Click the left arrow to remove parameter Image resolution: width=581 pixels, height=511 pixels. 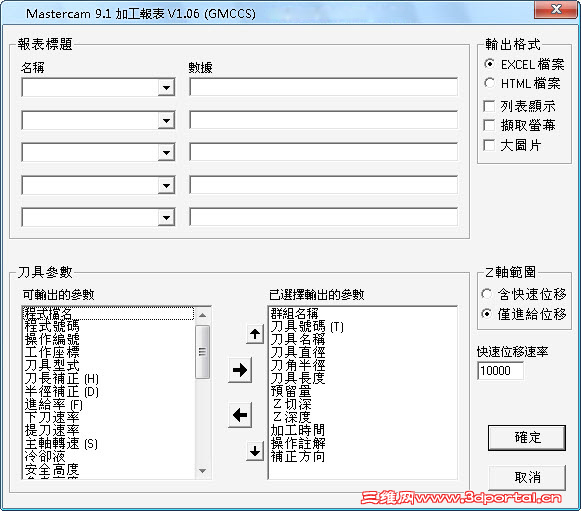tap(240, 415)
